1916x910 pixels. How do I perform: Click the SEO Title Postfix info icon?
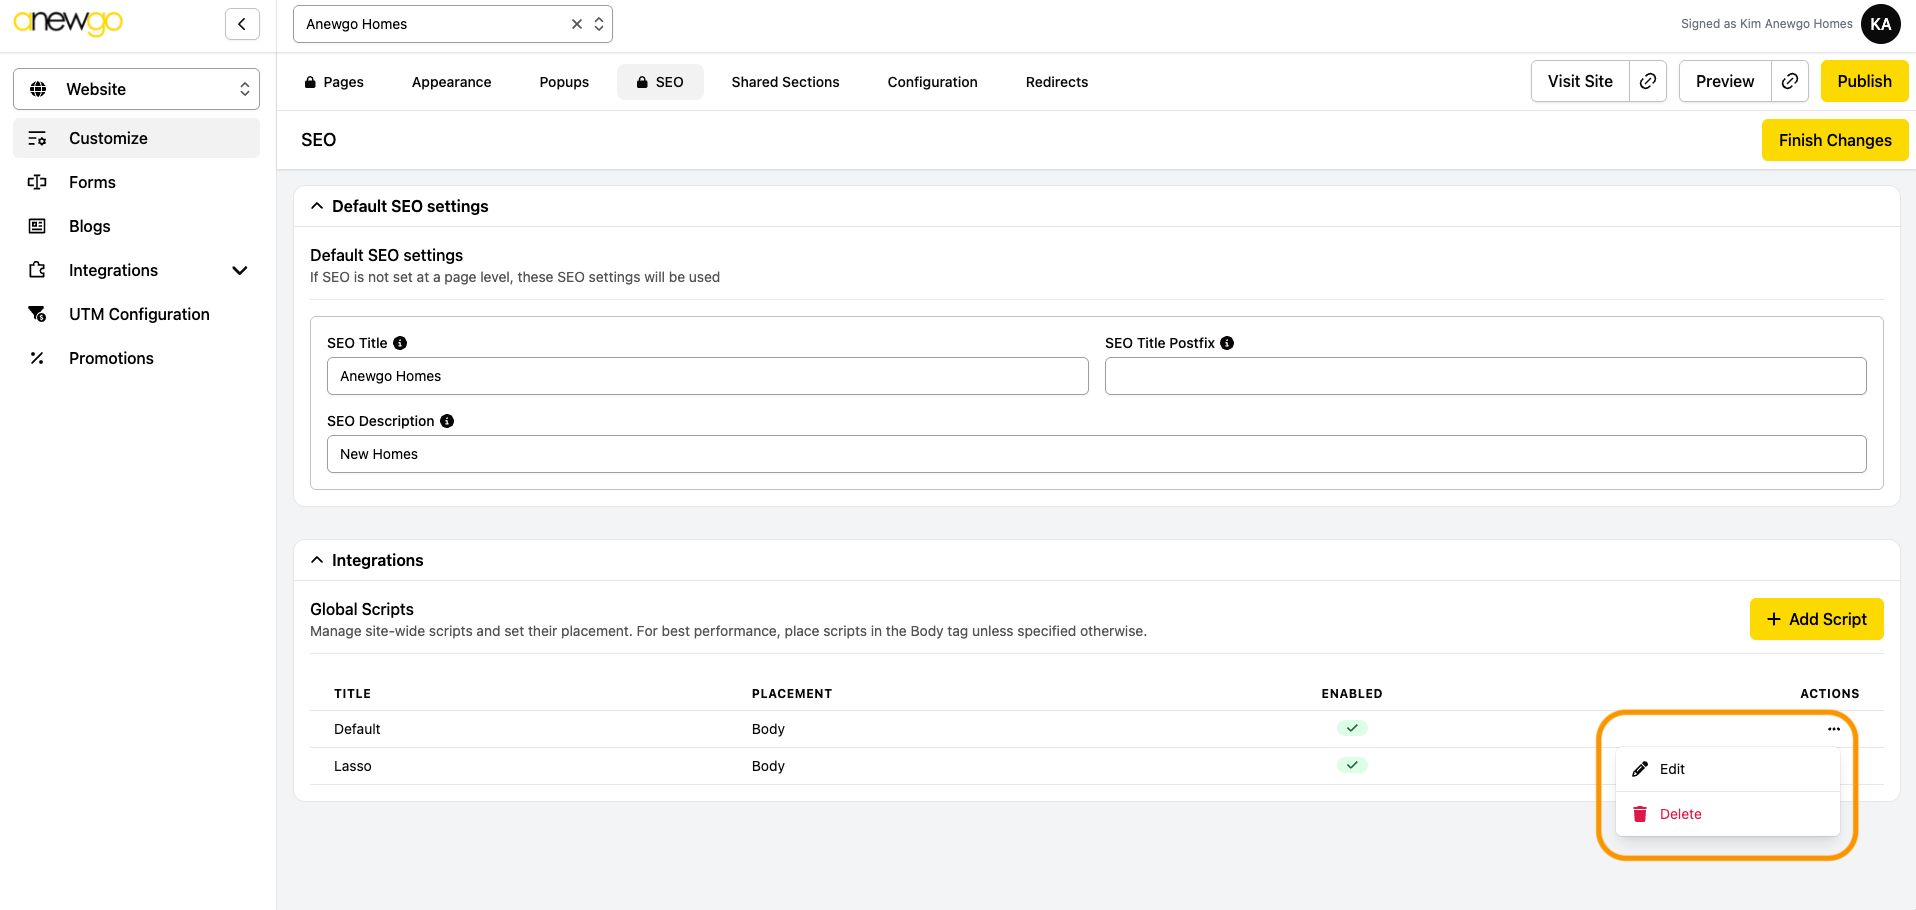coord(1227,343)
